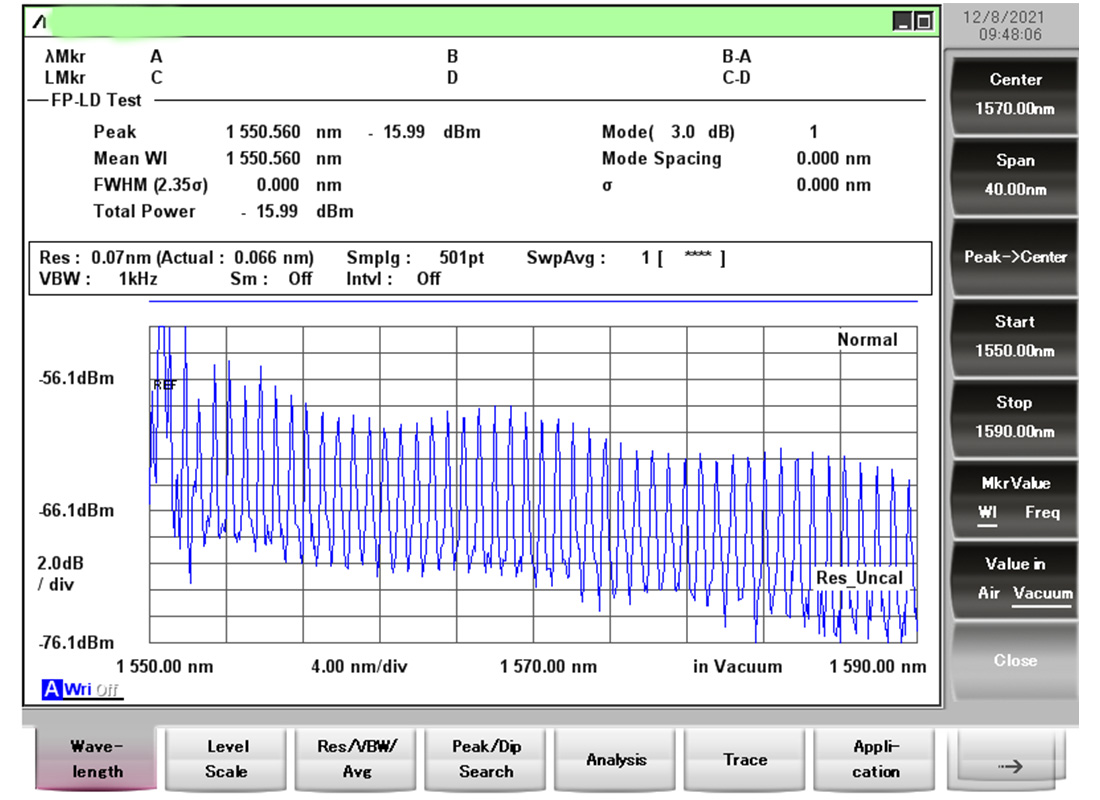Open the Level Scale menu
1100x800 pixels.
click(227, 759)
